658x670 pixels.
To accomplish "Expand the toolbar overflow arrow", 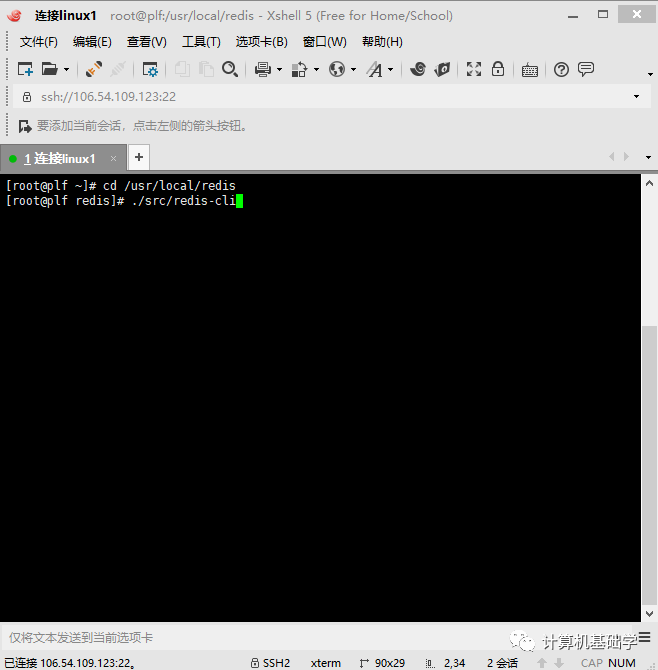I will (x=650, y=74).
